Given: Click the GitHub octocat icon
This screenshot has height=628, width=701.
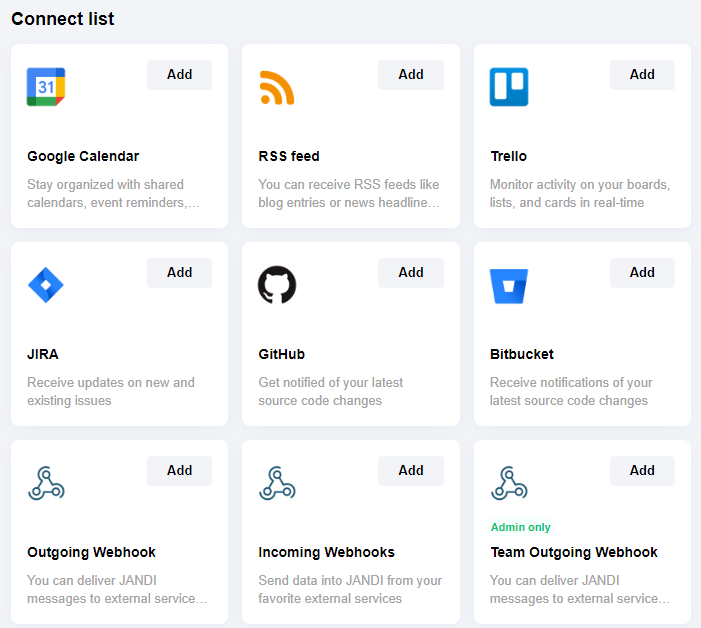Looking at the screenshot, I should [277, 285].
